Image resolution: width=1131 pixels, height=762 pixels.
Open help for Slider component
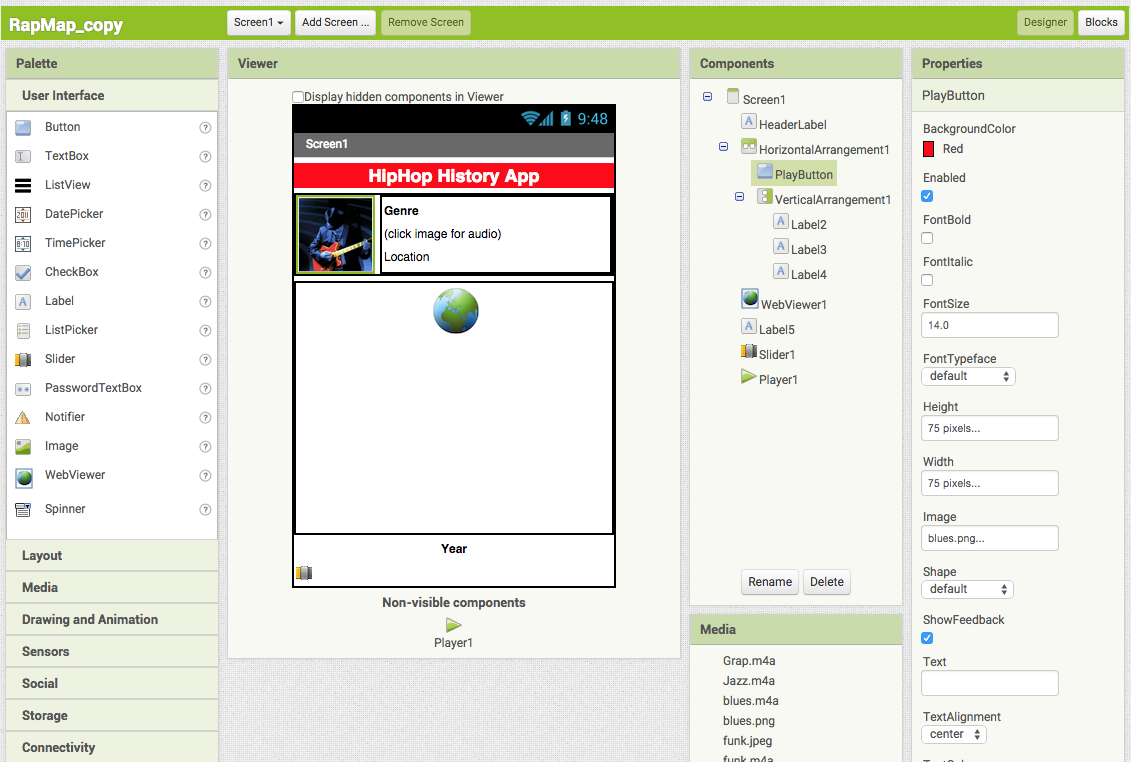click(x=205, y=359)
